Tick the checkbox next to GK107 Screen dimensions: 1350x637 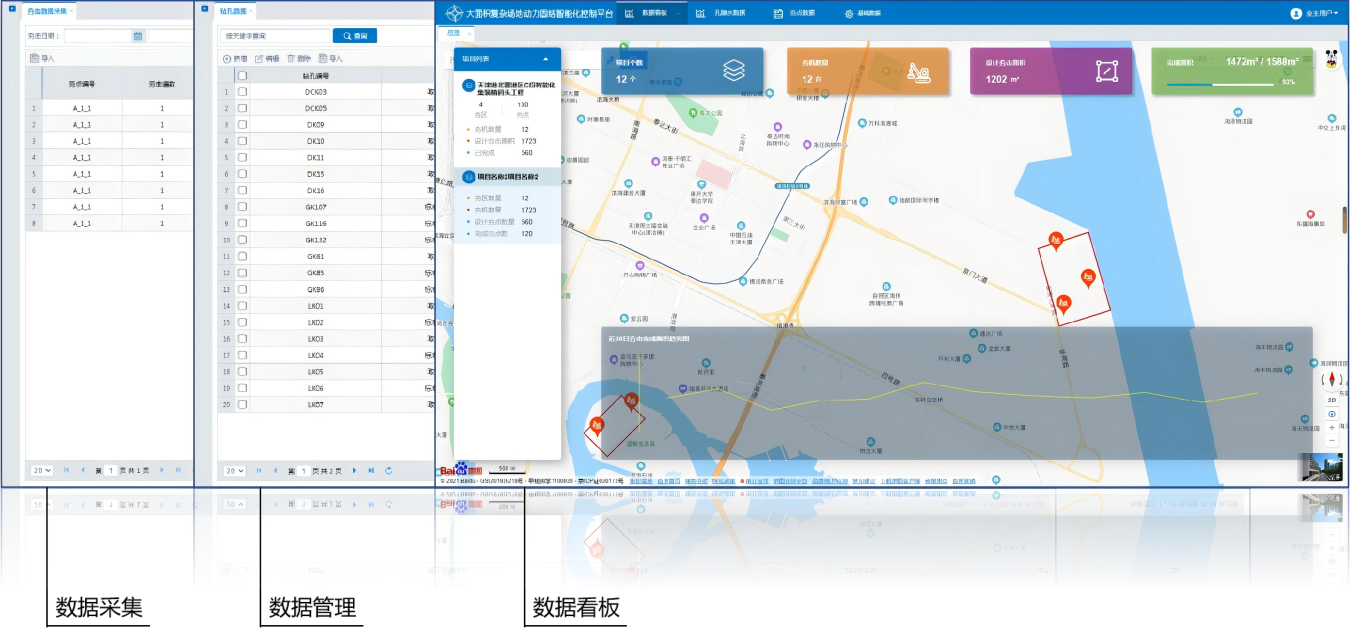click(242, 207)
